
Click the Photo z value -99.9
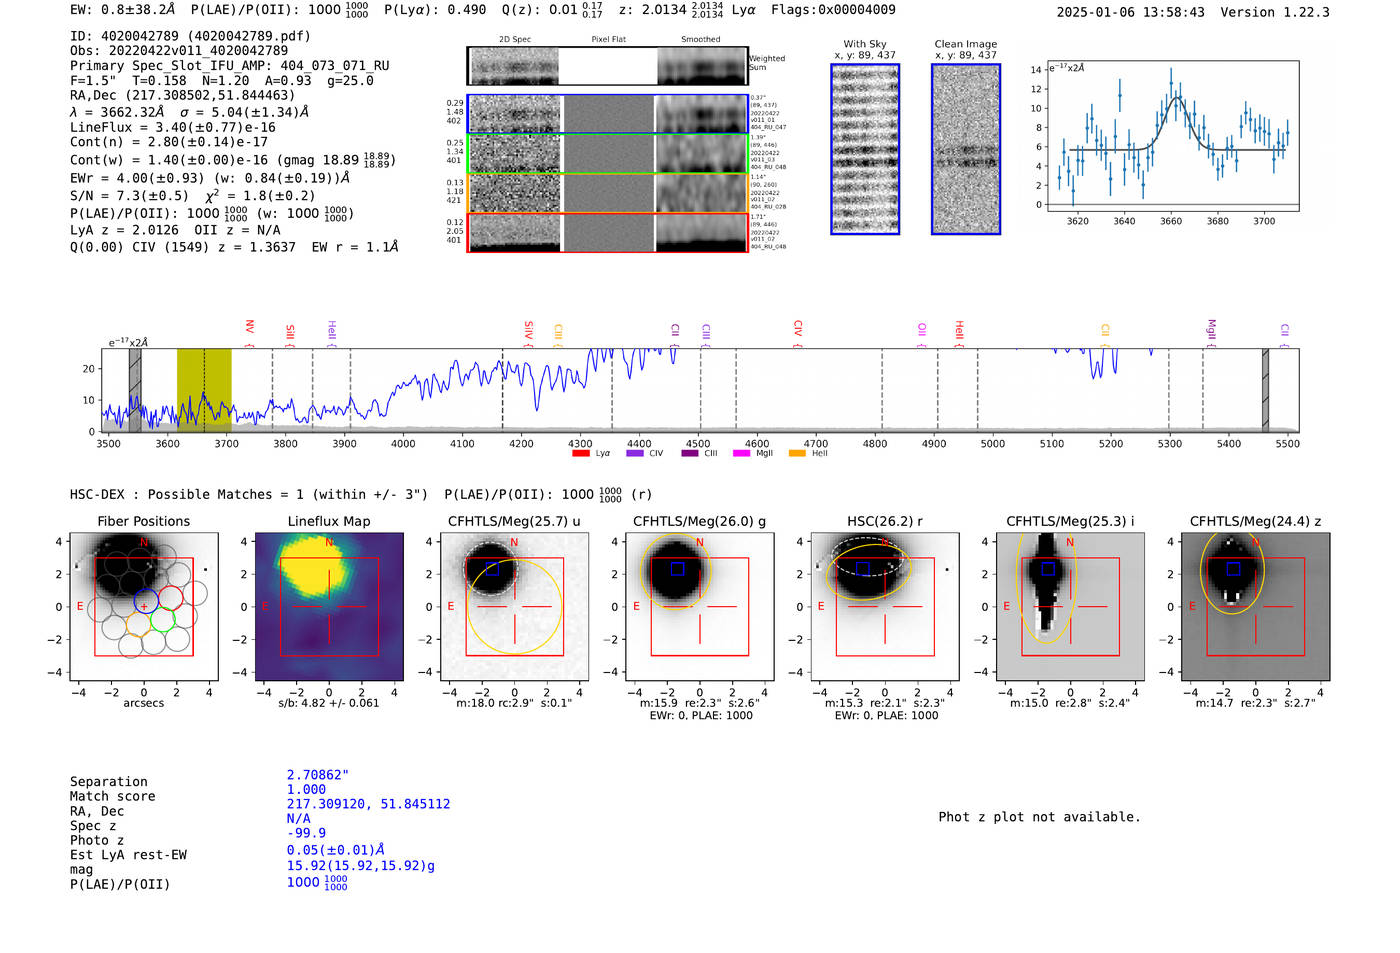tap(306, 833)
